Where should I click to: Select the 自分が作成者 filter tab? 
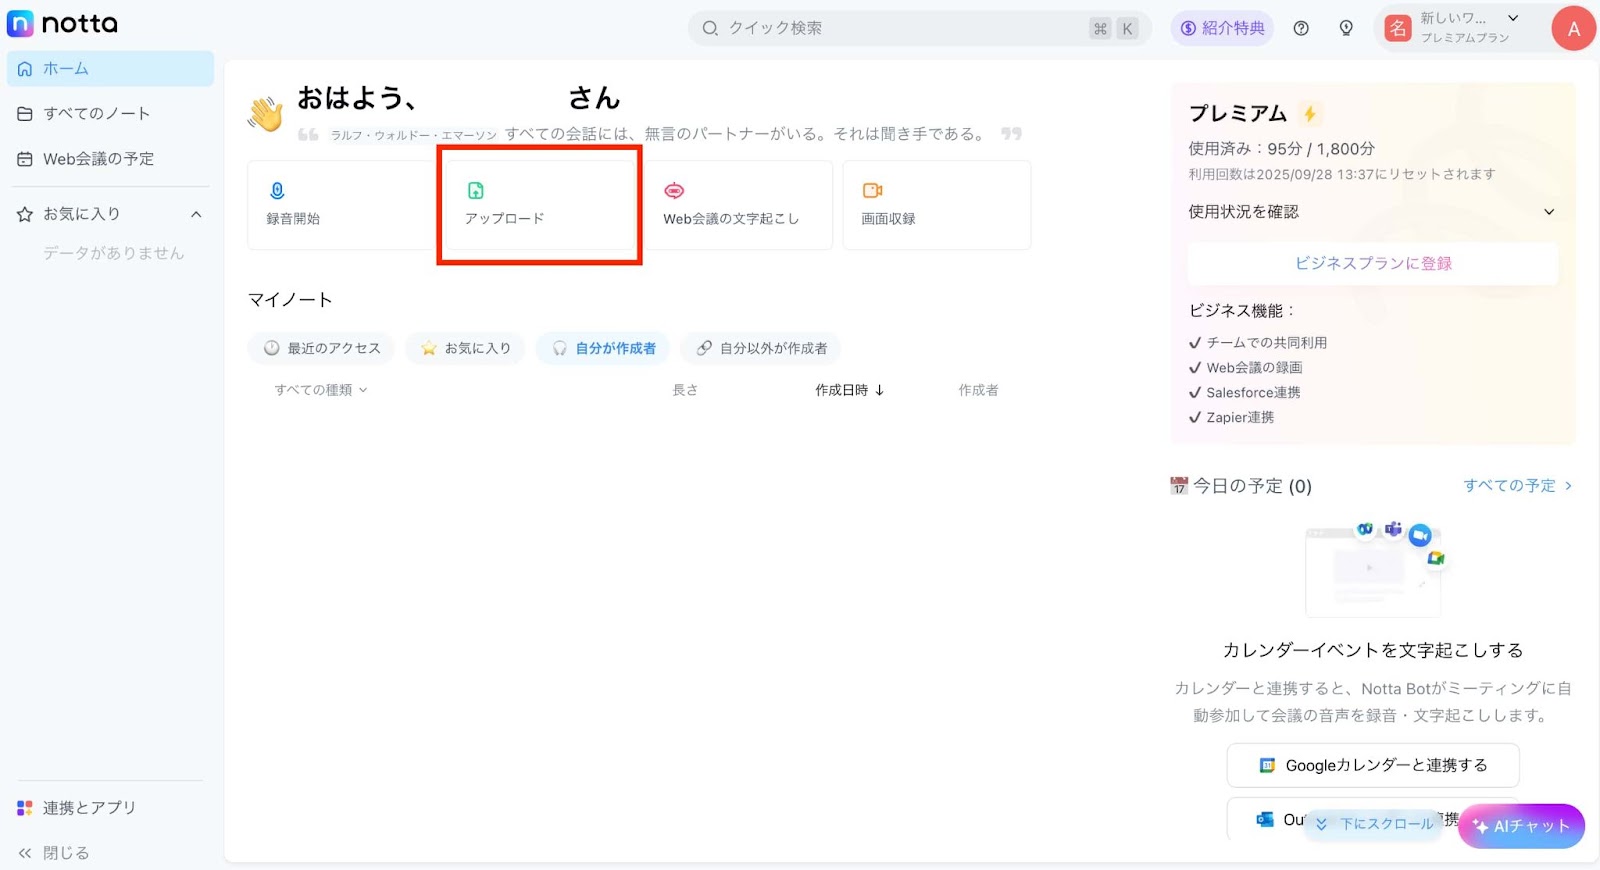click(603, 348)
